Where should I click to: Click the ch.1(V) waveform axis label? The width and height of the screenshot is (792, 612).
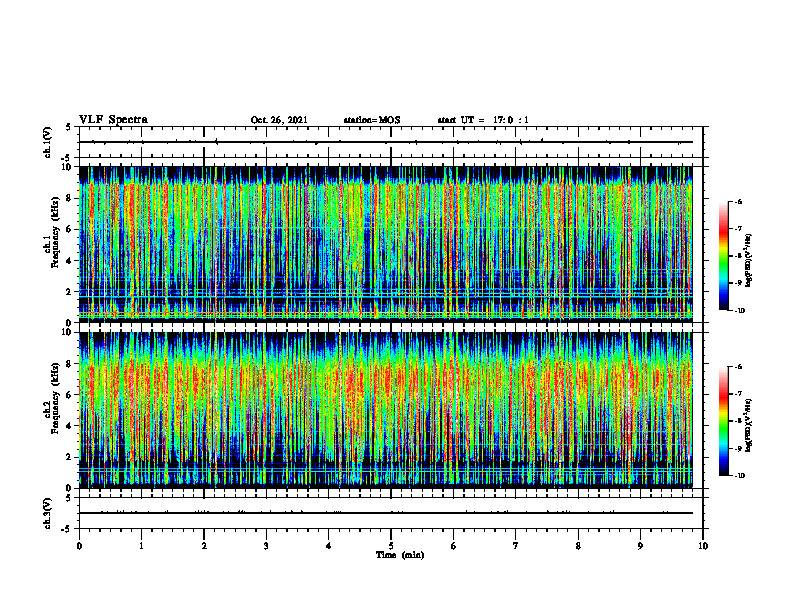[48, 142]
